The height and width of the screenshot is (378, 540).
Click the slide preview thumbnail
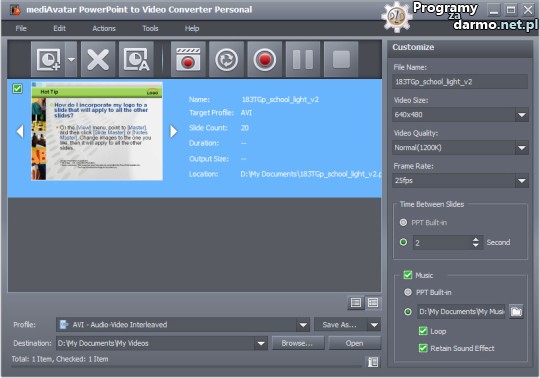point(97,131)
